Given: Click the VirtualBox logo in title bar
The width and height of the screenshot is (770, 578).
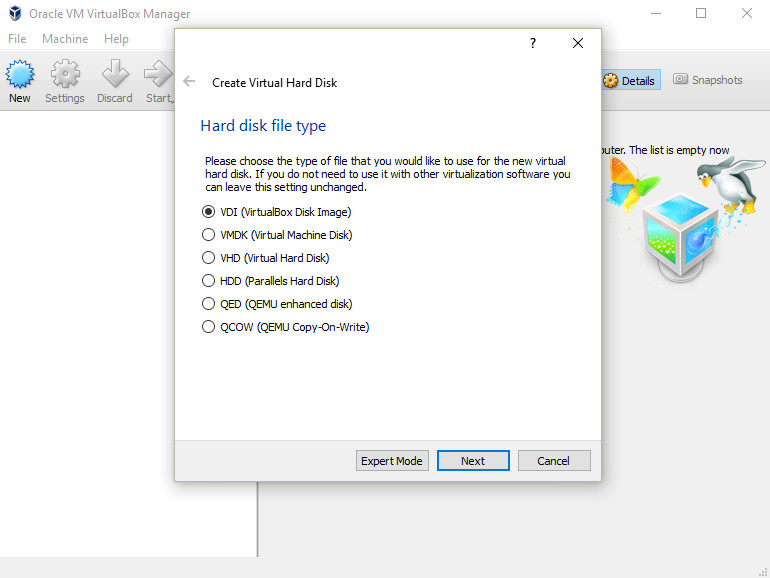Looking at the screenshot, I should pos(14,14).
